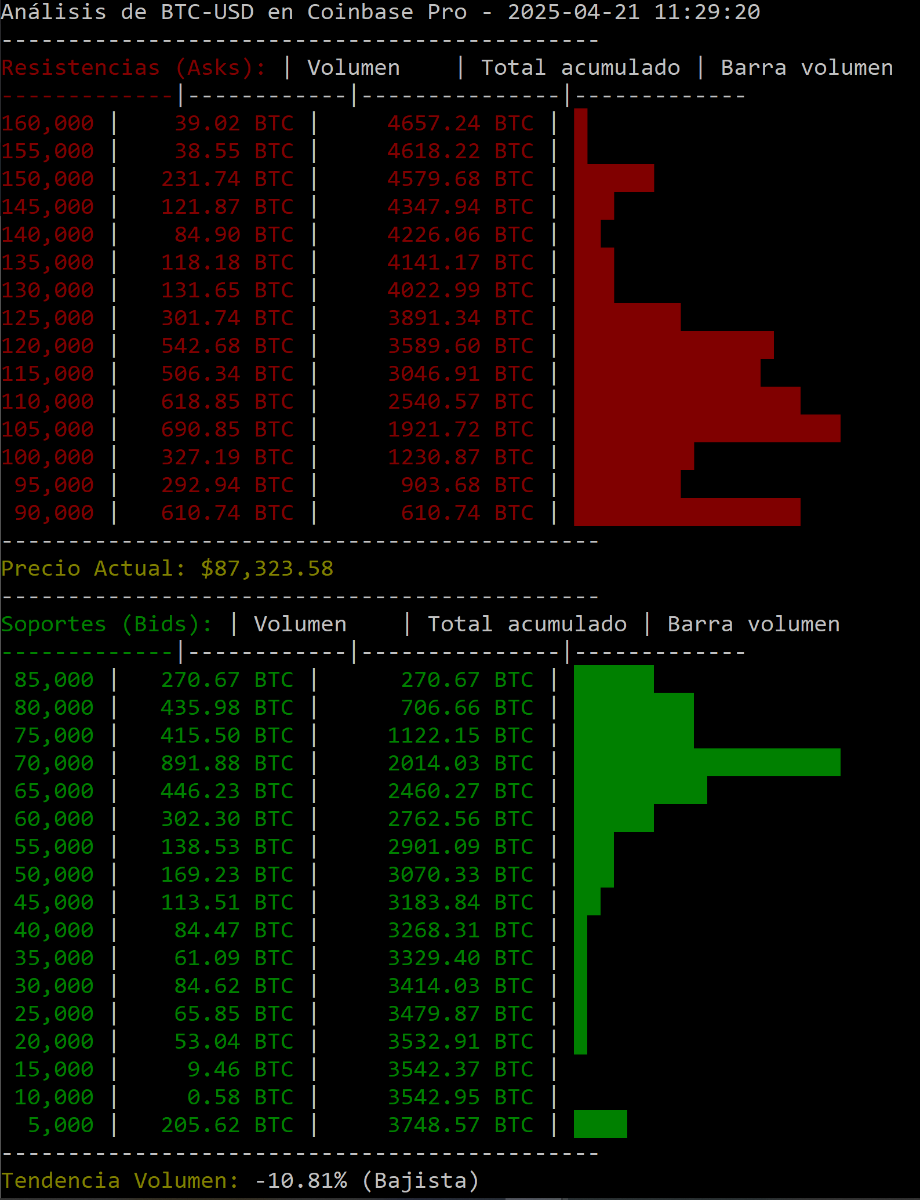Click the red volume bar for 150,000
The height and width of the screenshot is (1200, 920).
(x=613, y=178)
